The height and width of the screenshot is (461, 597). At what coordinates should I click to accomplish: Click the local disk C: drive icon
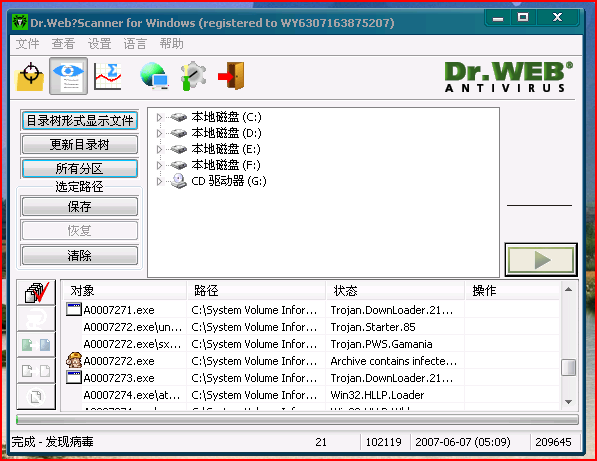179,117
